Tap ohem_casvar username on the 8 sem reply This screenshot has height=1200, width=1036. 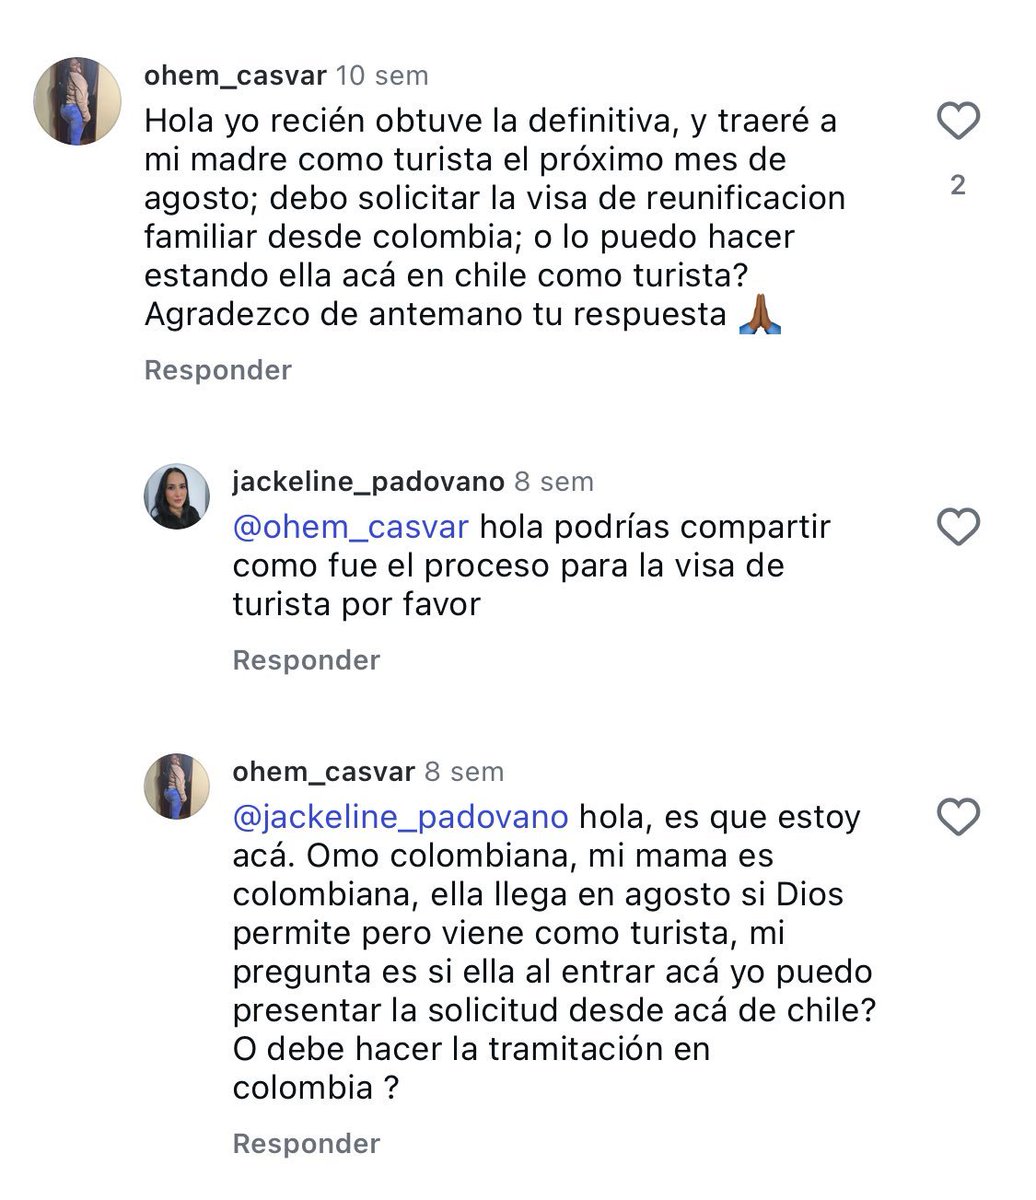[323, 772]
